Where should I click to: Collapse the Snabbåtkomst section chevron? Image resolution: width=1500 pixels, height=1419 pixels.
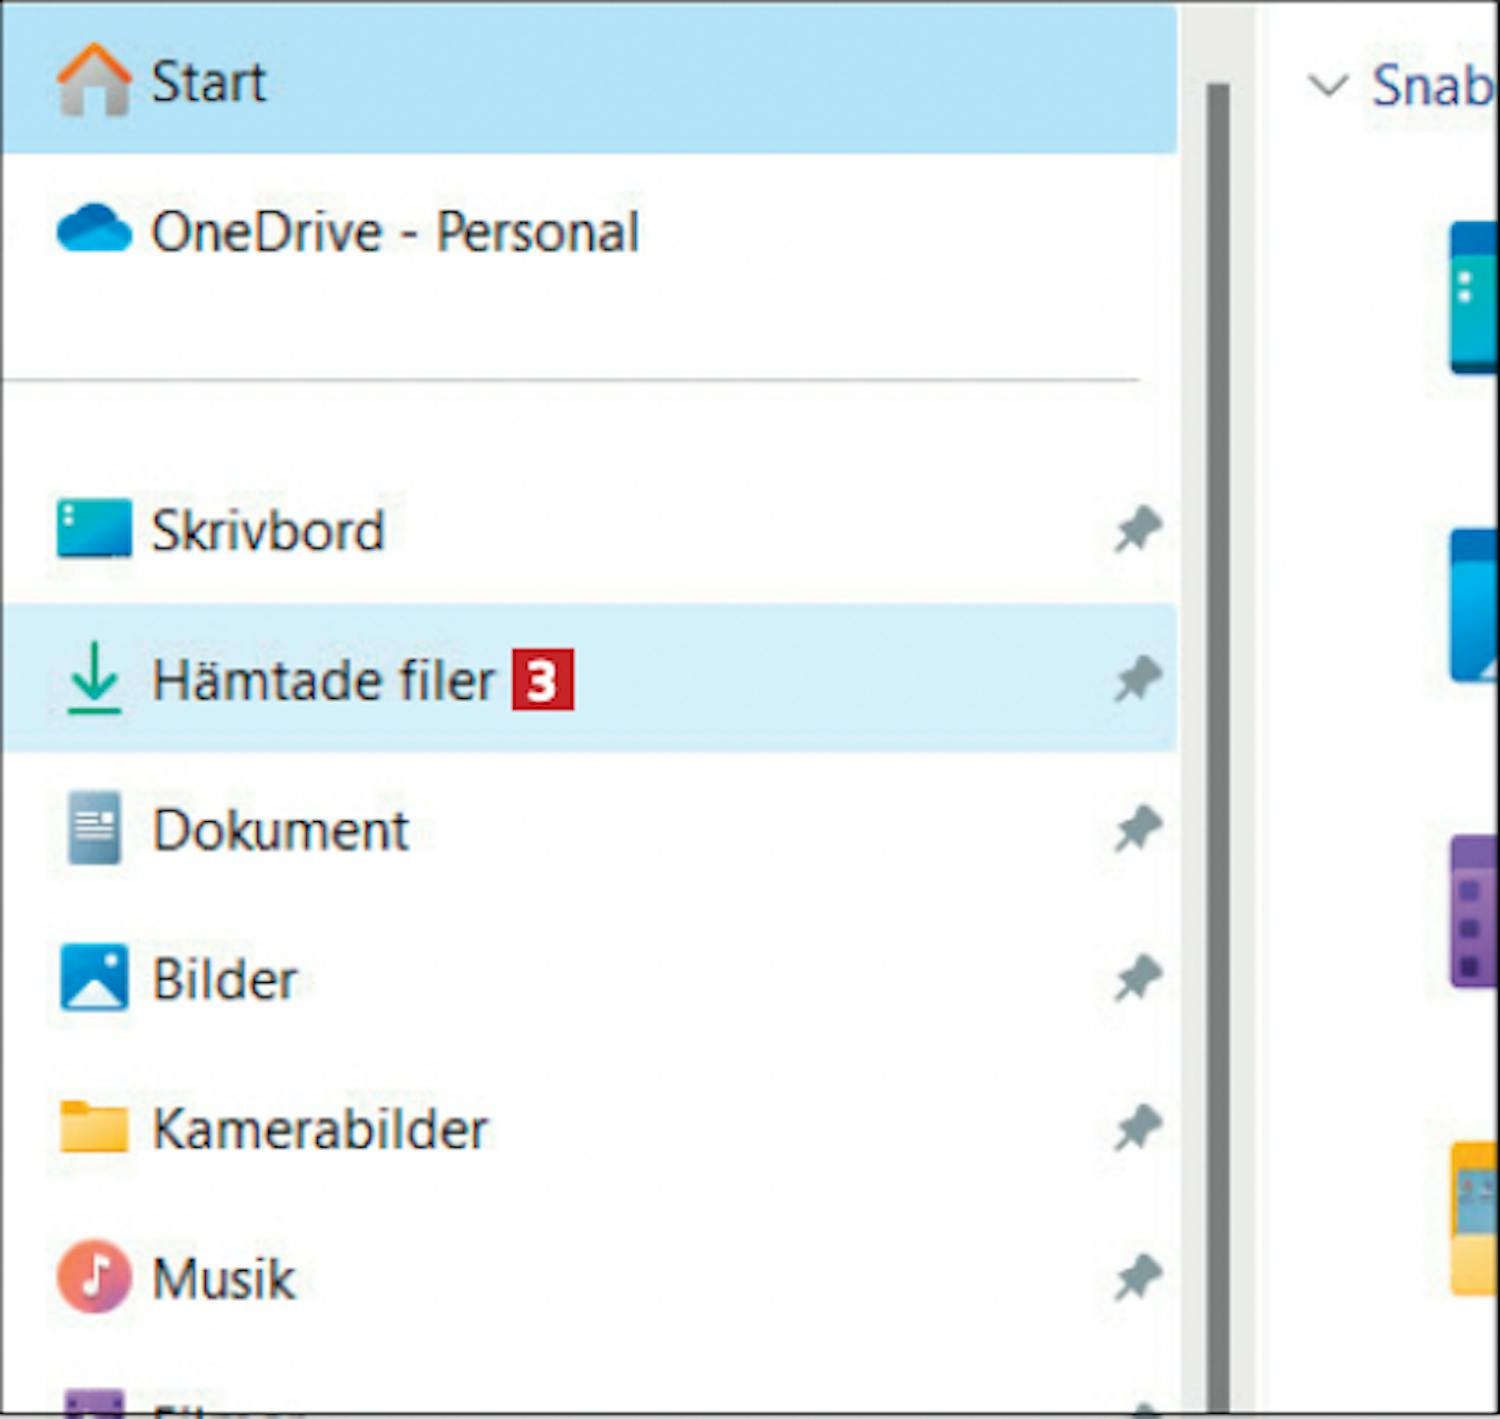(1328, 86)
